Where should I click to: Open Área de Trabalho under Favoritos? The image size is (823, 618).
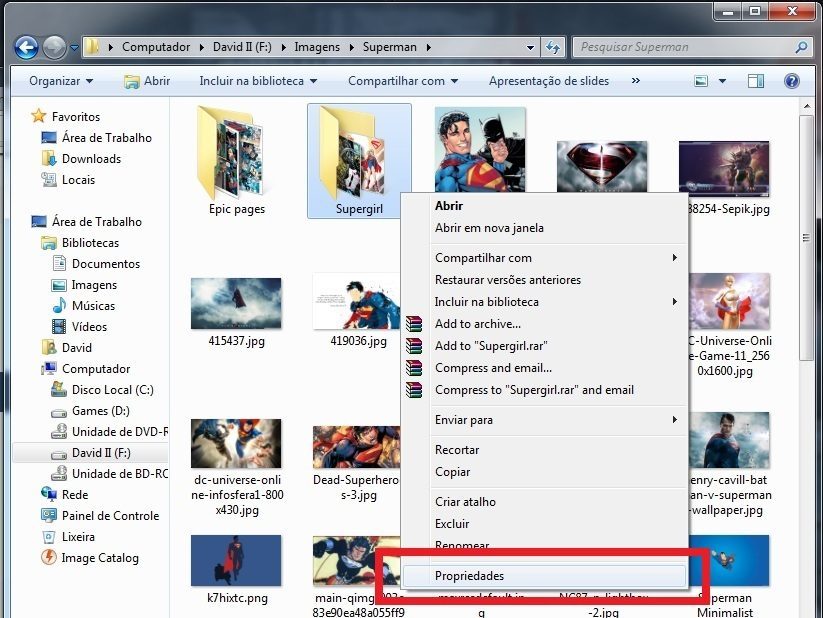[x=107, y=138]
